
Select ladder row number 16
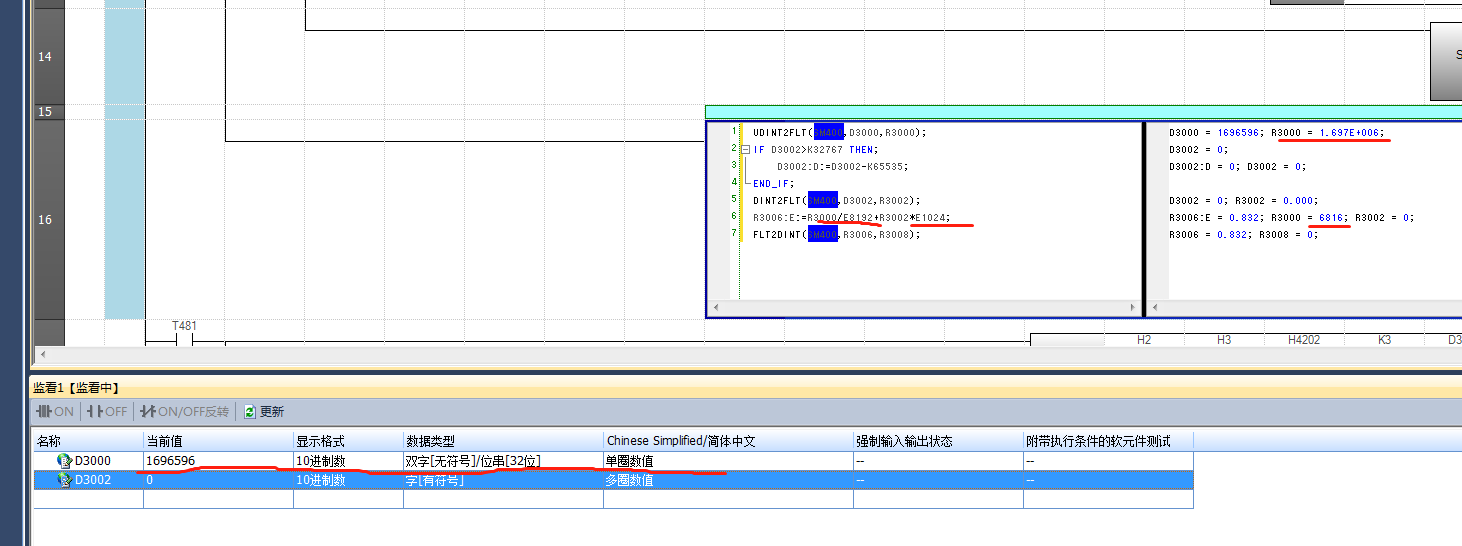coord(45,219)
